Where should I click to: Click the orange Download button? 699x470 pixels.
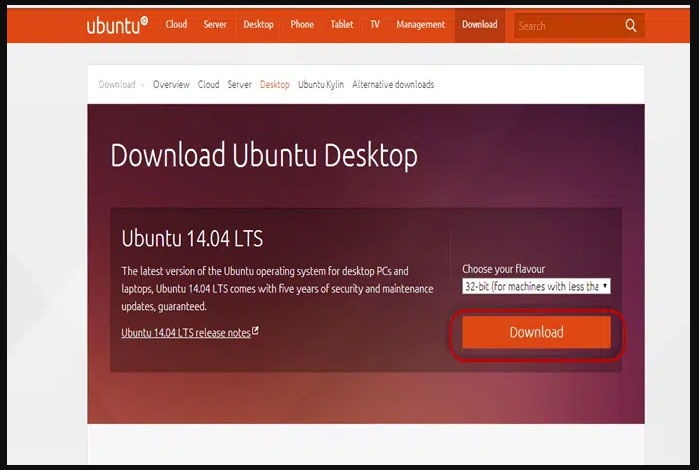coord(536,332)
